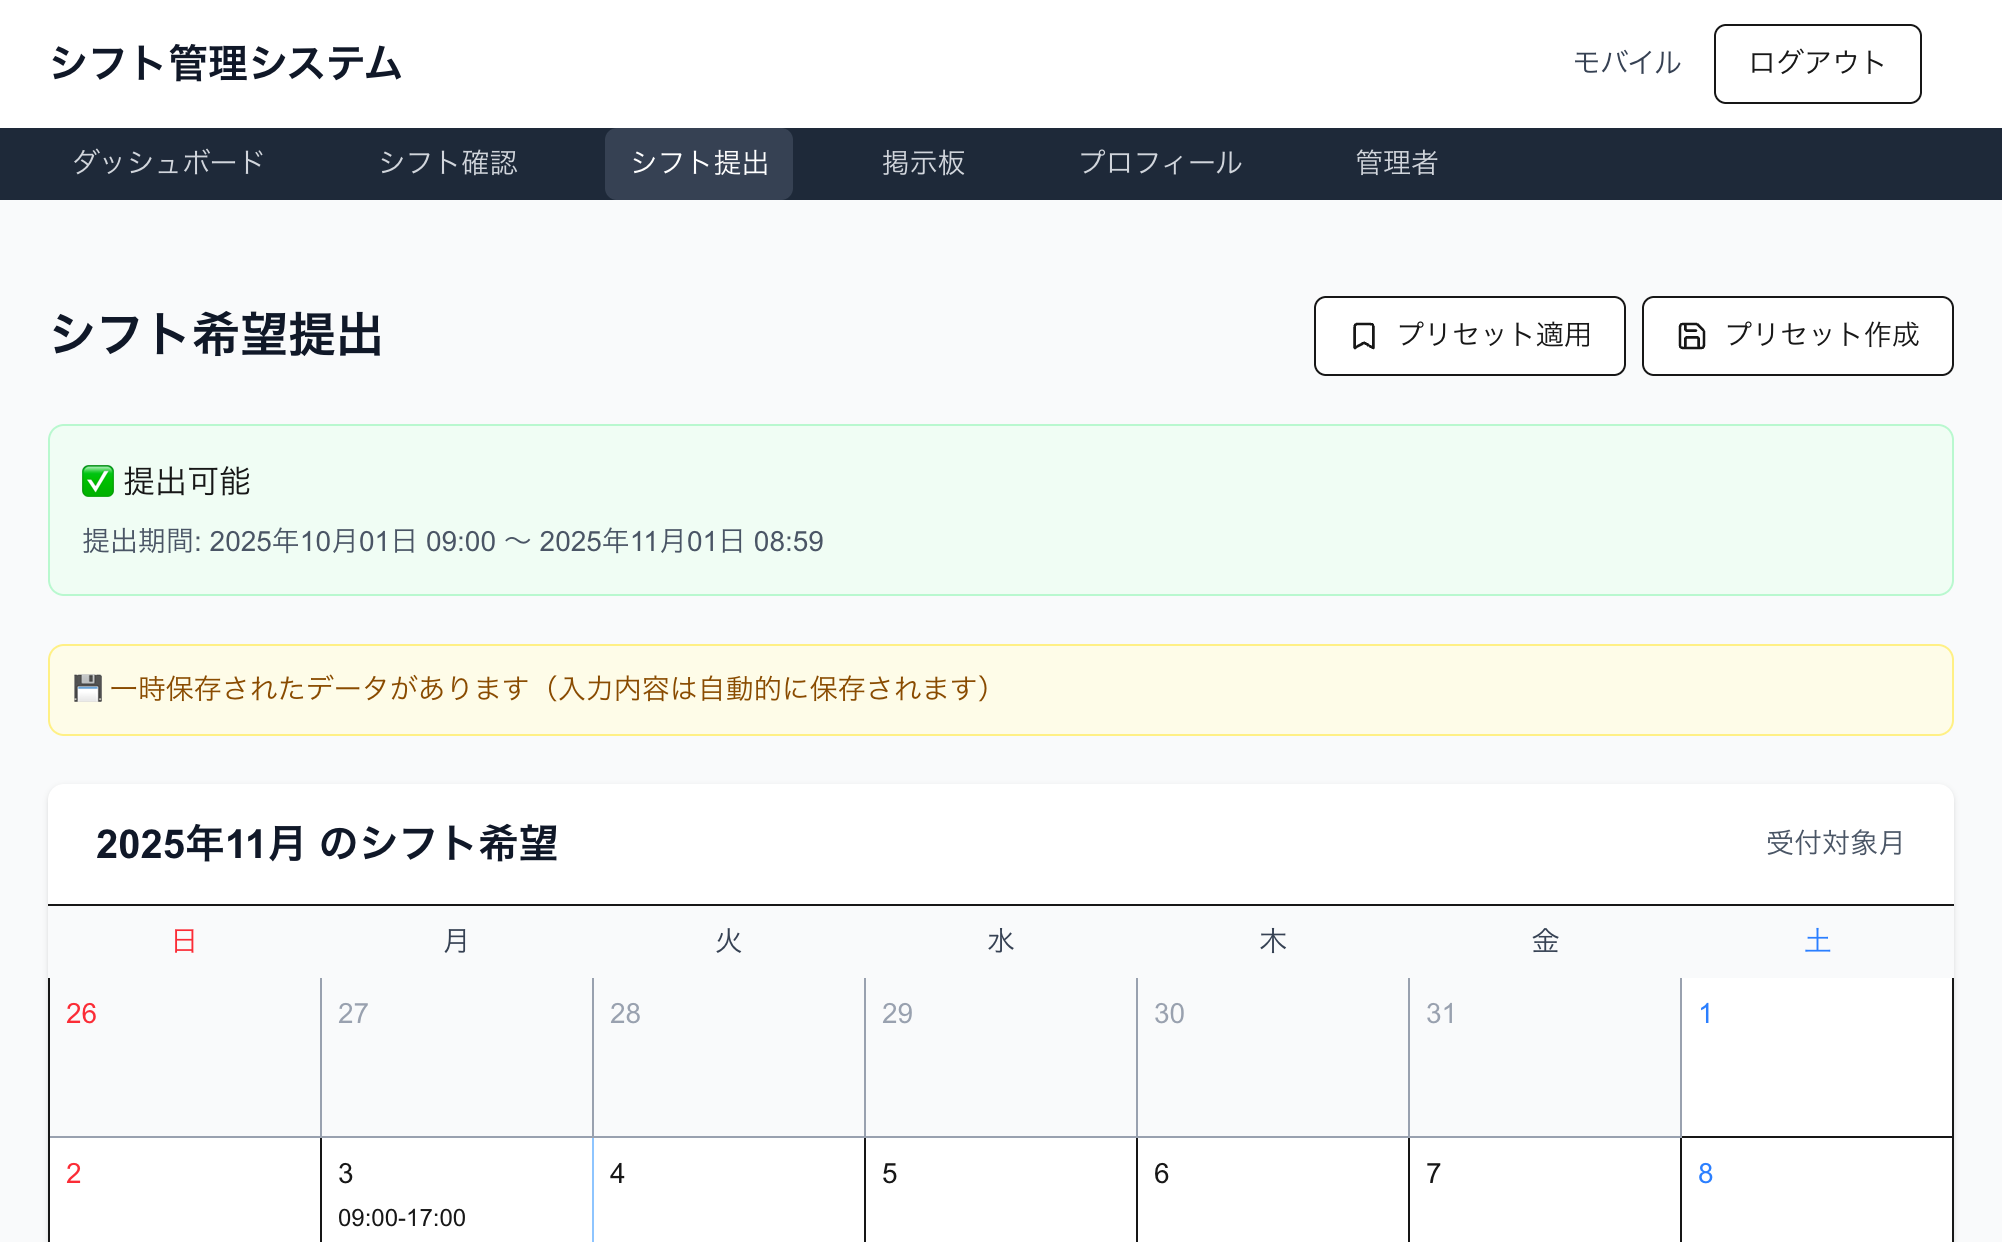This screenshot has height=1242, width=2002.
Task: Open the ダッシュボード tab
Action: 168,163
